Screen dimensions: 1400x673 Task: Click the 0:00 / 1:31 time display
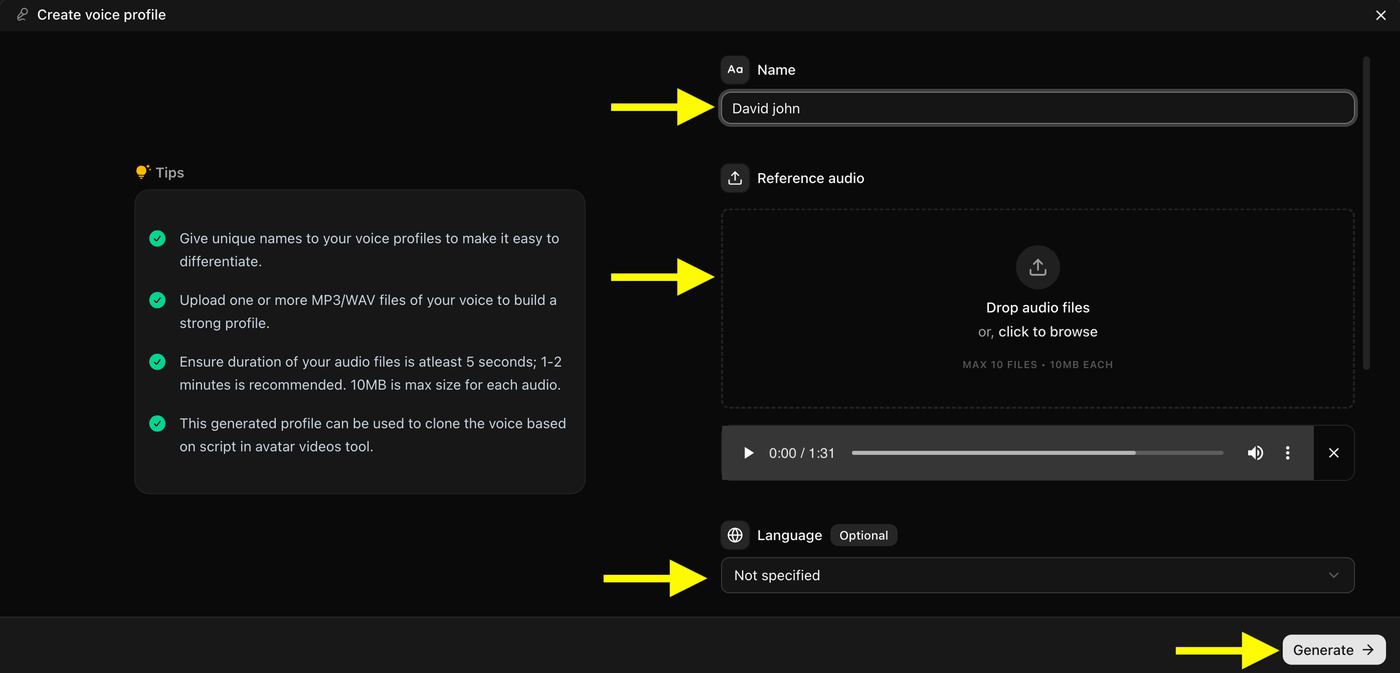click(801, 453)
